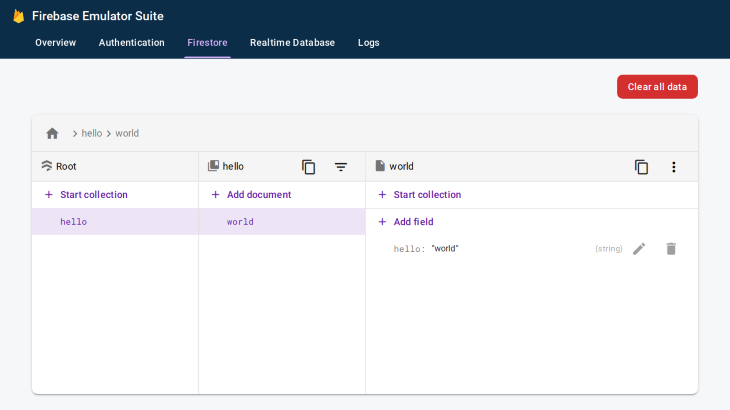Navigate to world in breadcrumb
This screenshot has height=410, width=730.
tap(127, 134)
